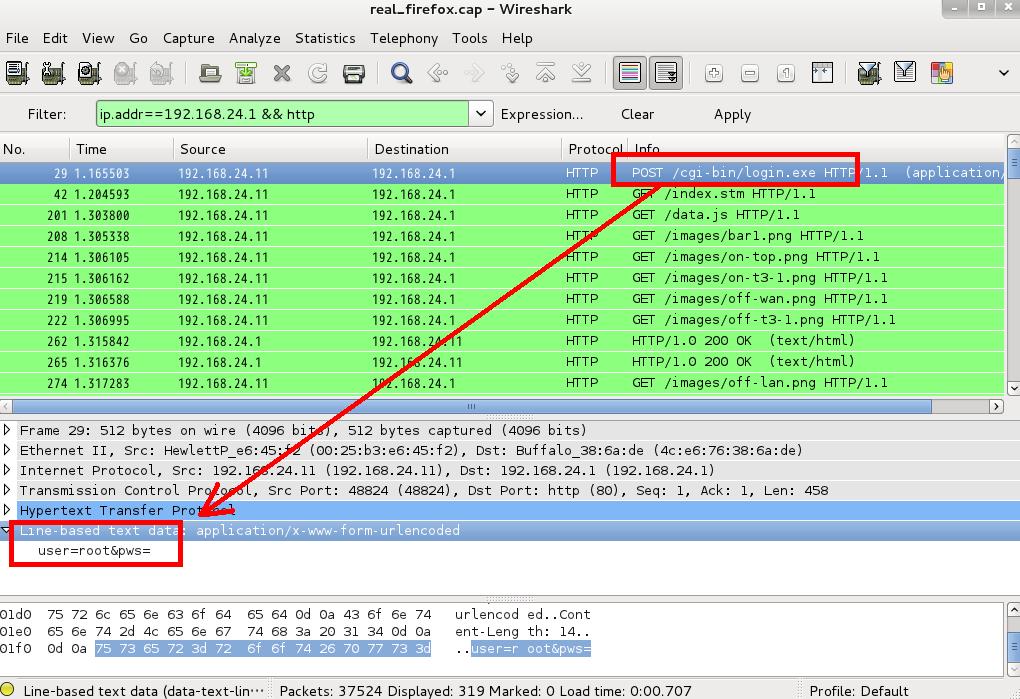The image size is (1020, 699).
Task: Sort by the Source column header
Action: pyautogui.click(x=271, y=149)
